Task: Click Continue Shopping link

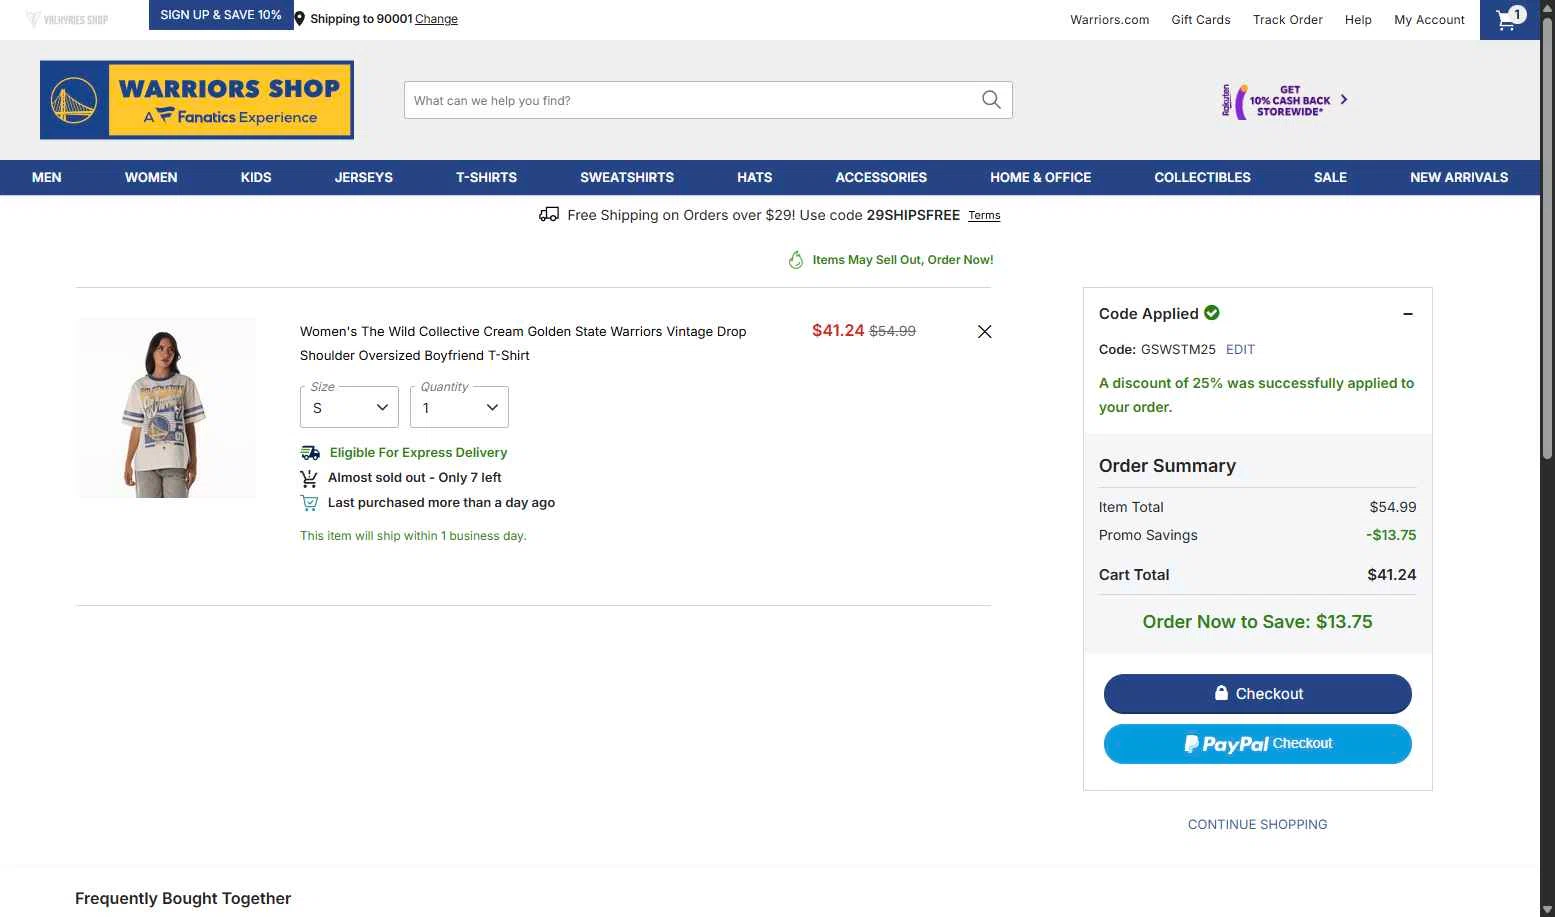Action: point(1257,825)
